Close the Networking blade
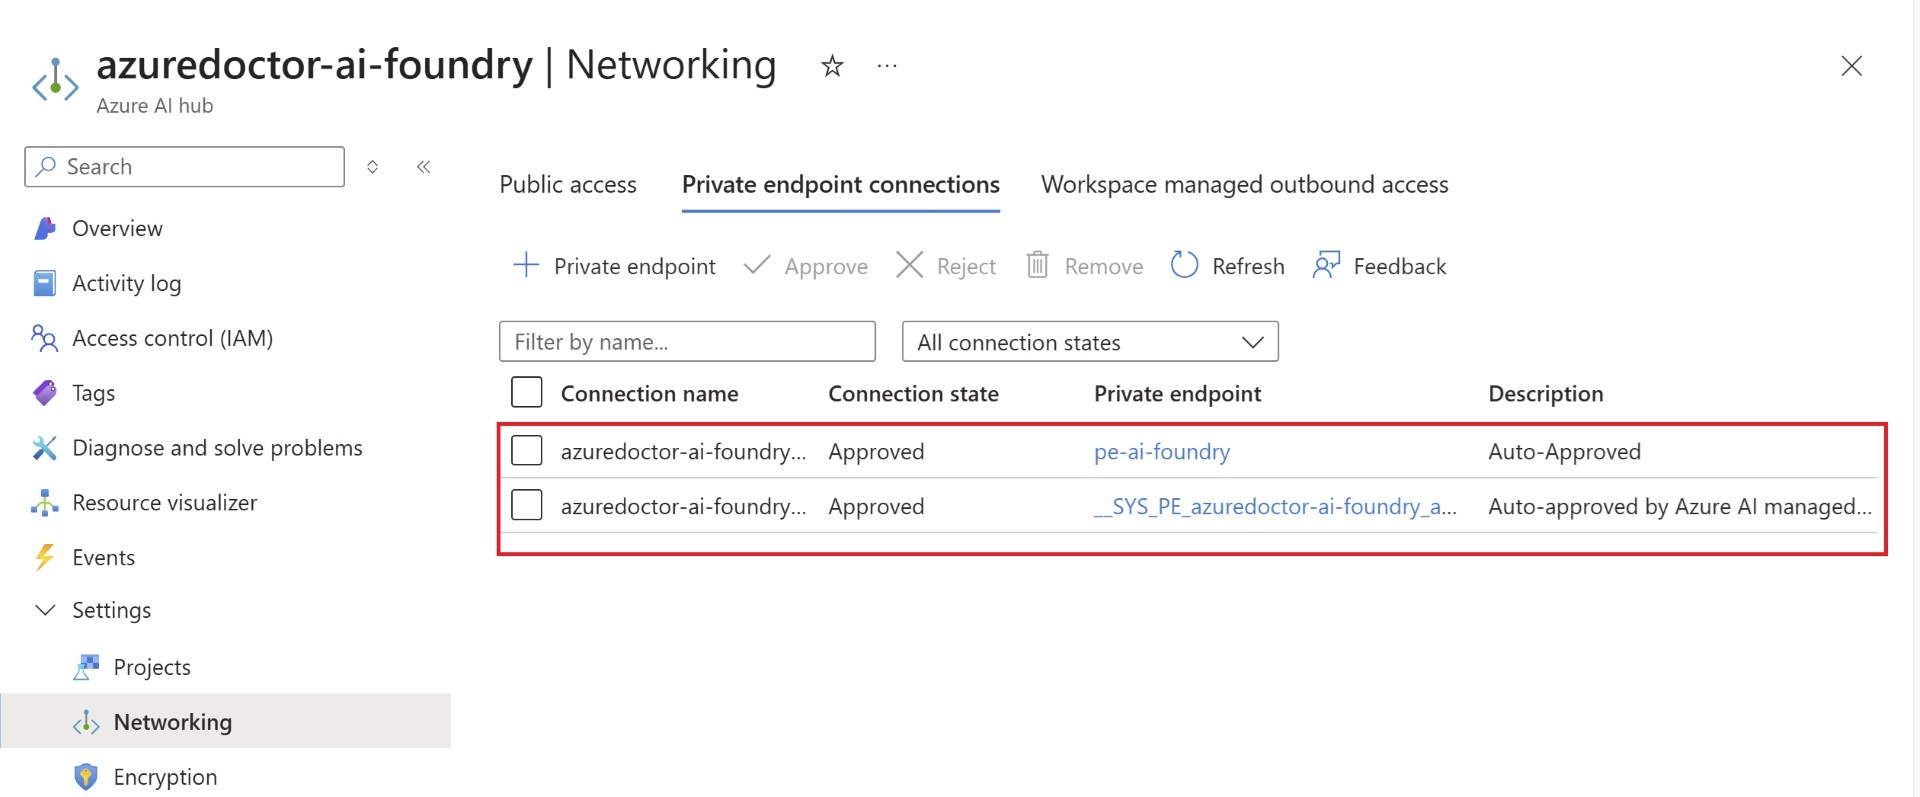The height and width of the screenshot is (797, 1920). [1851, 66]
